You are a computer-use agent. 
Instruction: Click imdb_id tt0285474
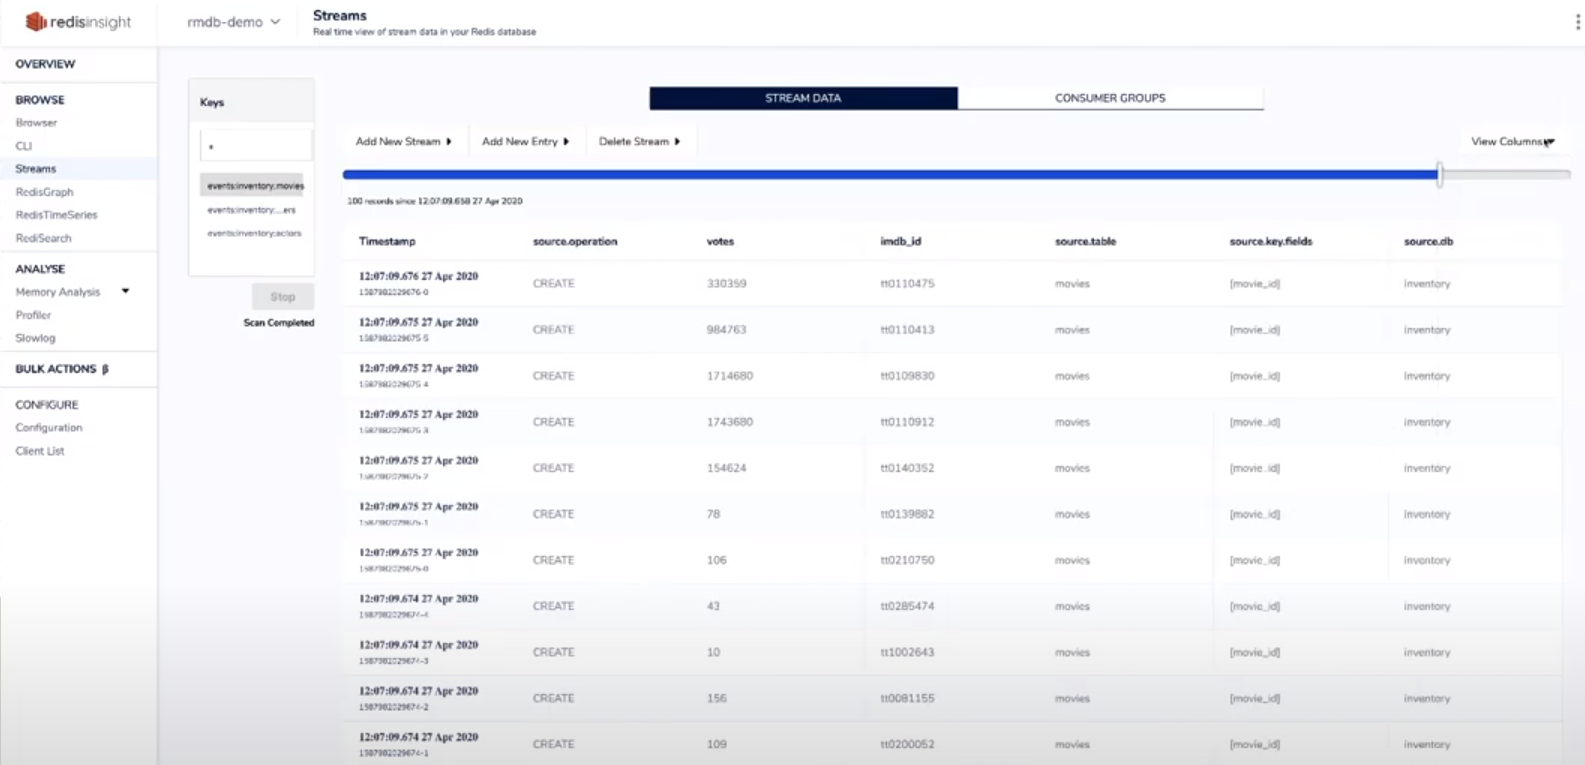907,606
